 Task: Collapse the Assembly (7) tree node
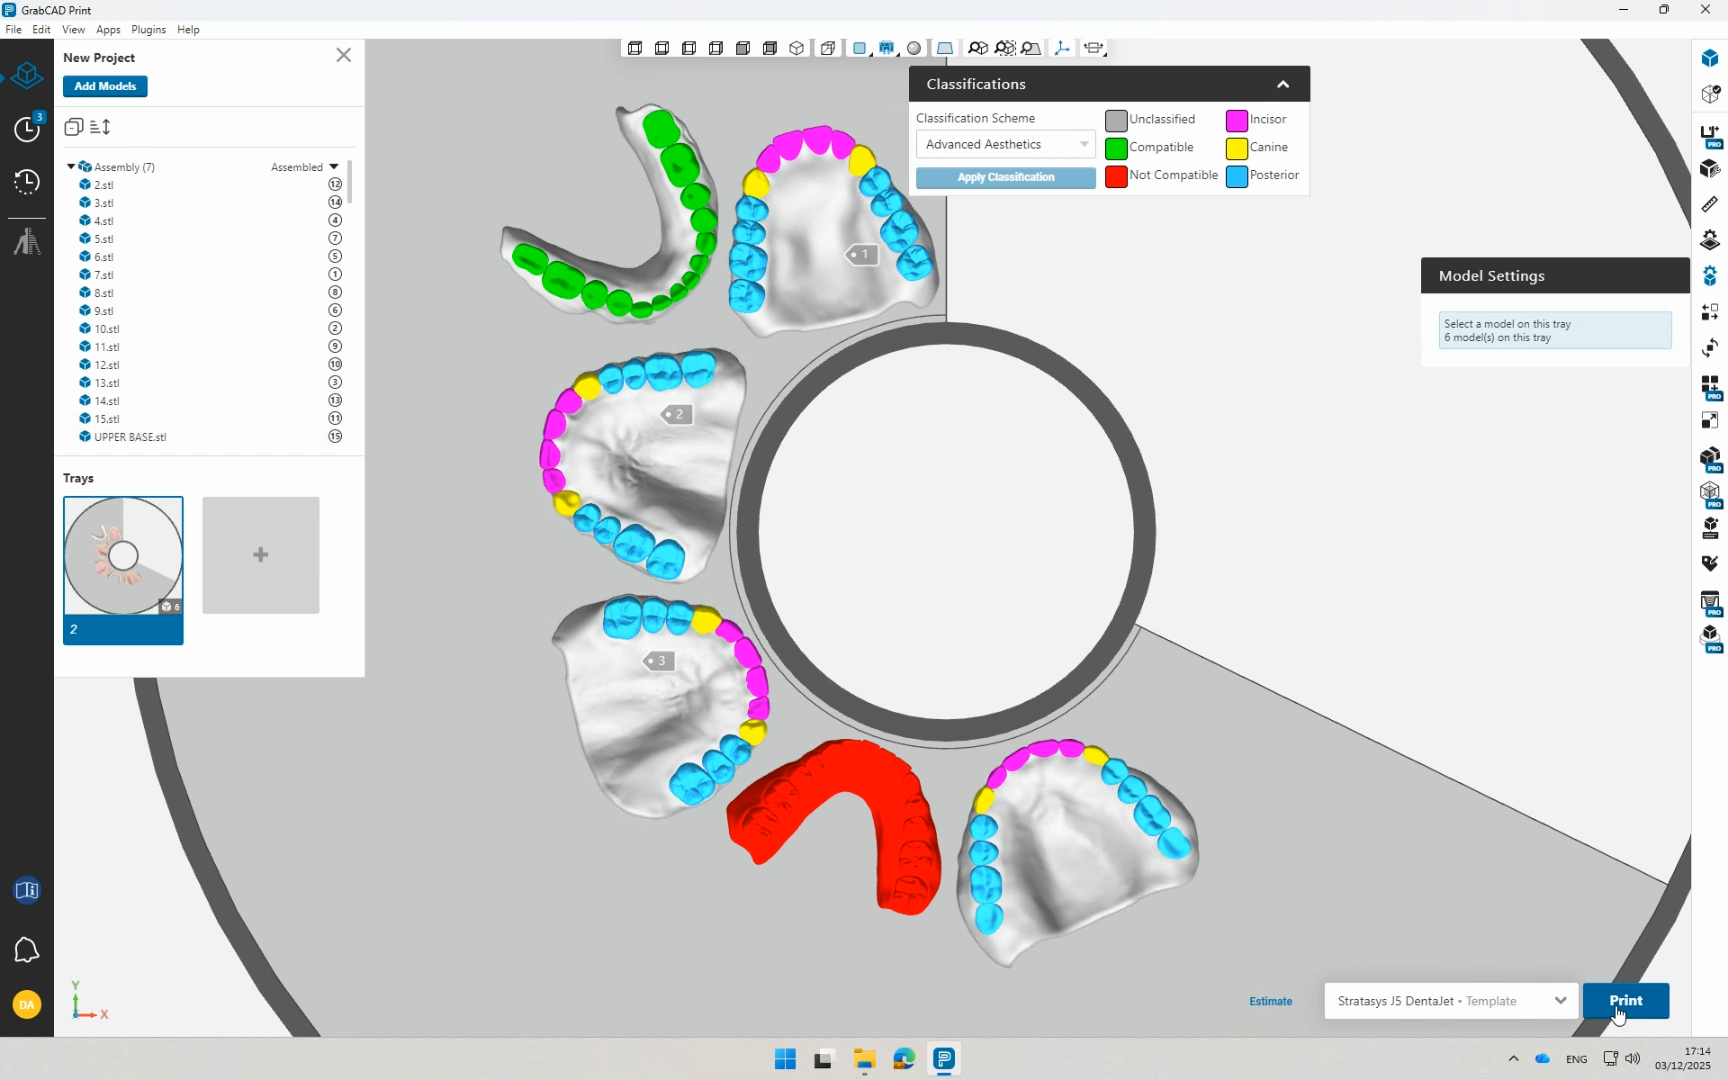(70, 167)
